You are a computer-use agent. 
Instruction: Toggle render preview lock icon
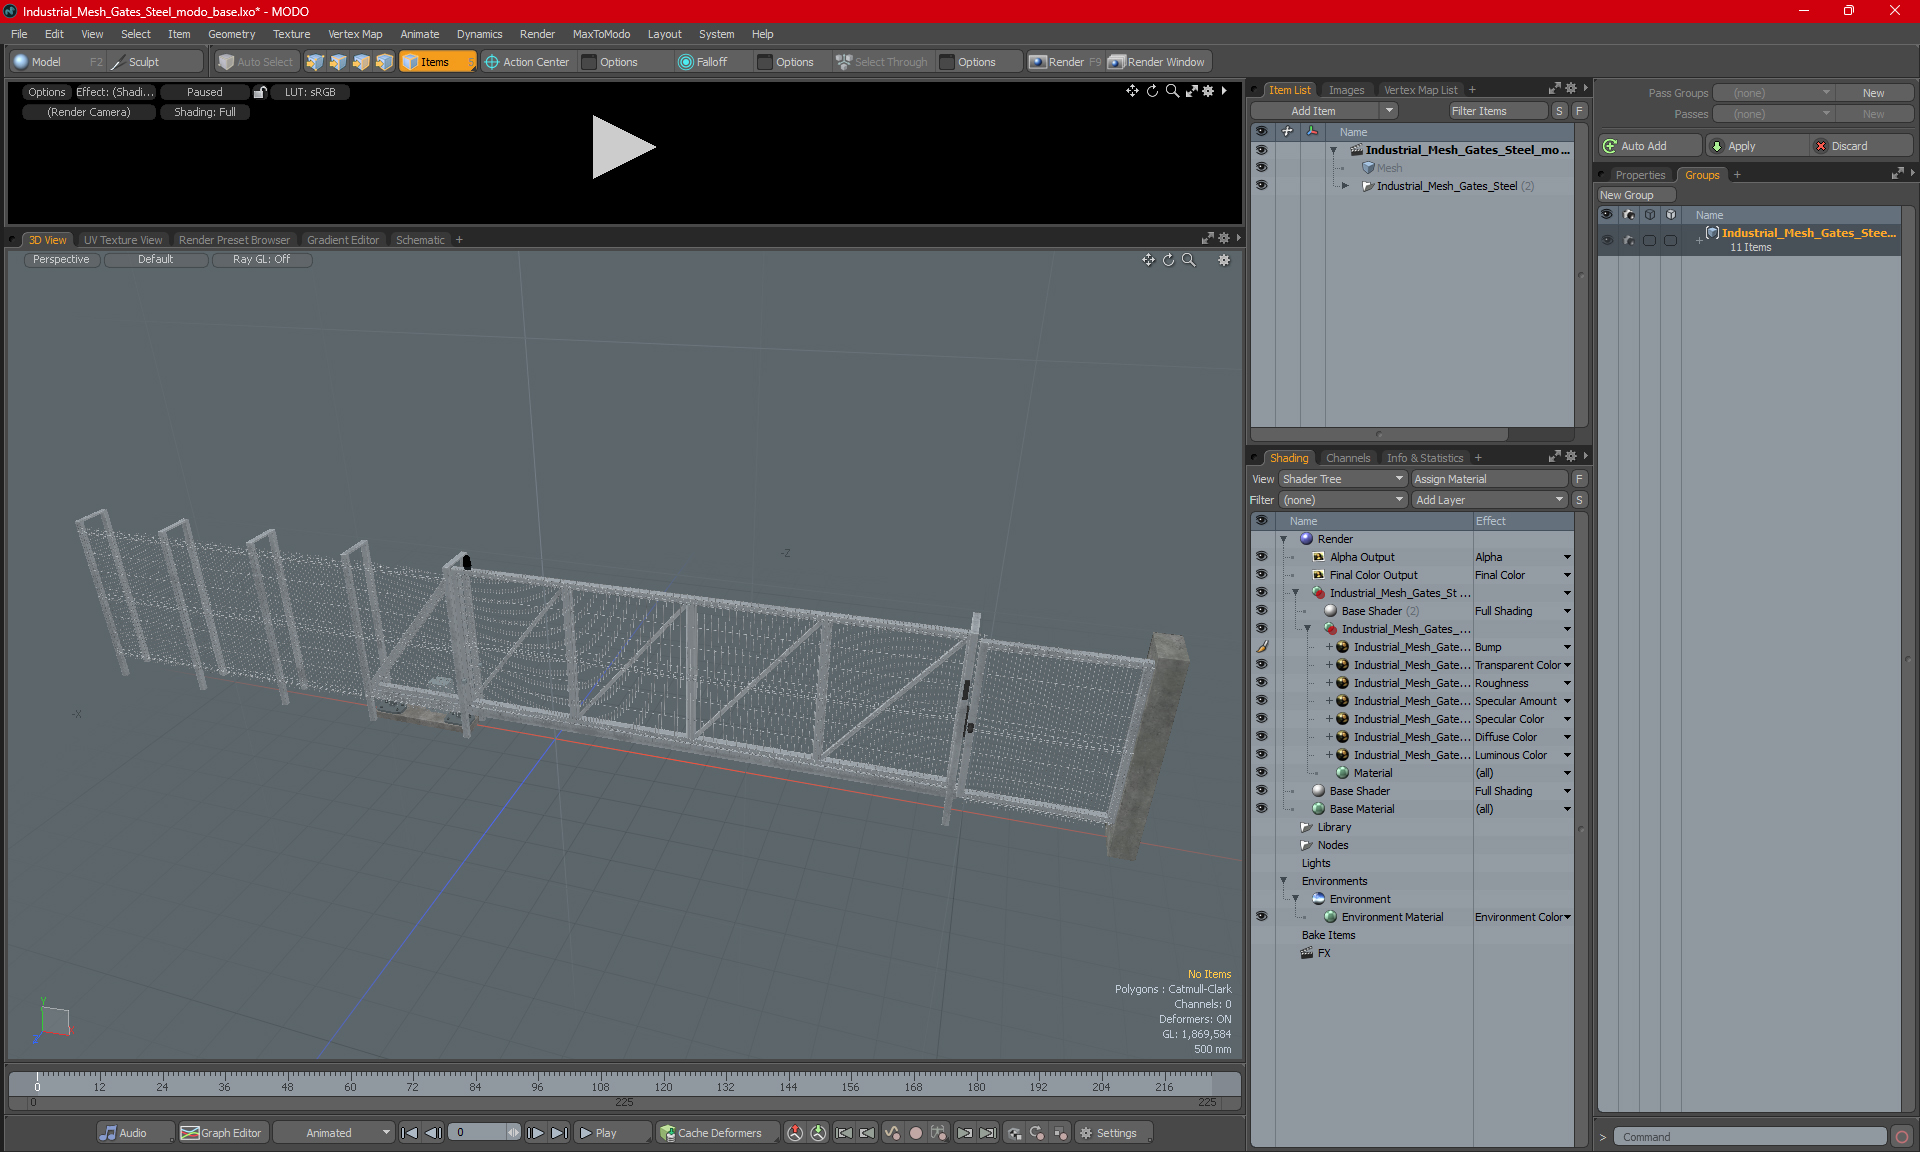point(260,92)
